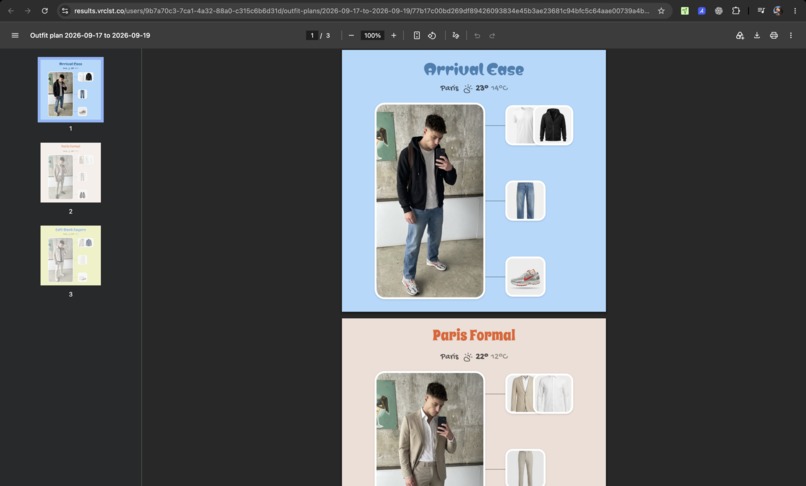
Task: Click the blue jeans item image
Action: coord(525,201)
